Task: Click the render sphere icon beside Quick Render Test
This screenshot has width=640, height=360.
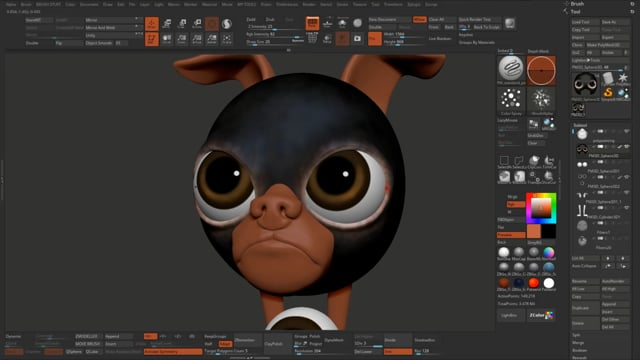Action: [509, 23]
